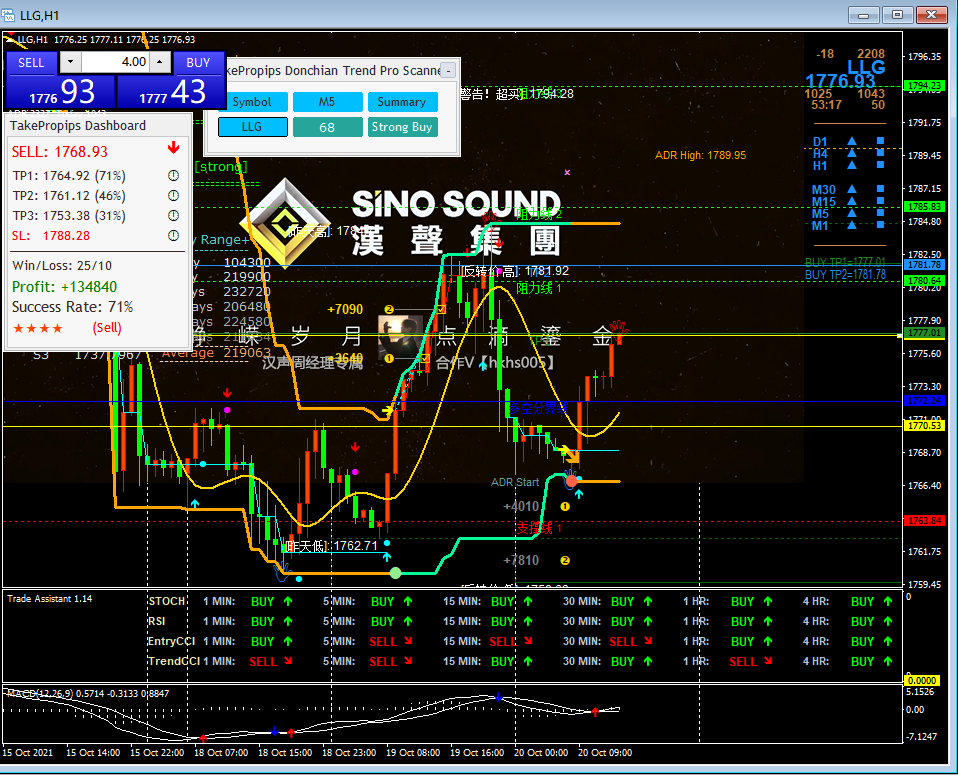Image resolution: width=958 pixels, height=775 pixels.
Task: Click the EntryCCI 30 MIN SELL signal
Action: (631, 641)
